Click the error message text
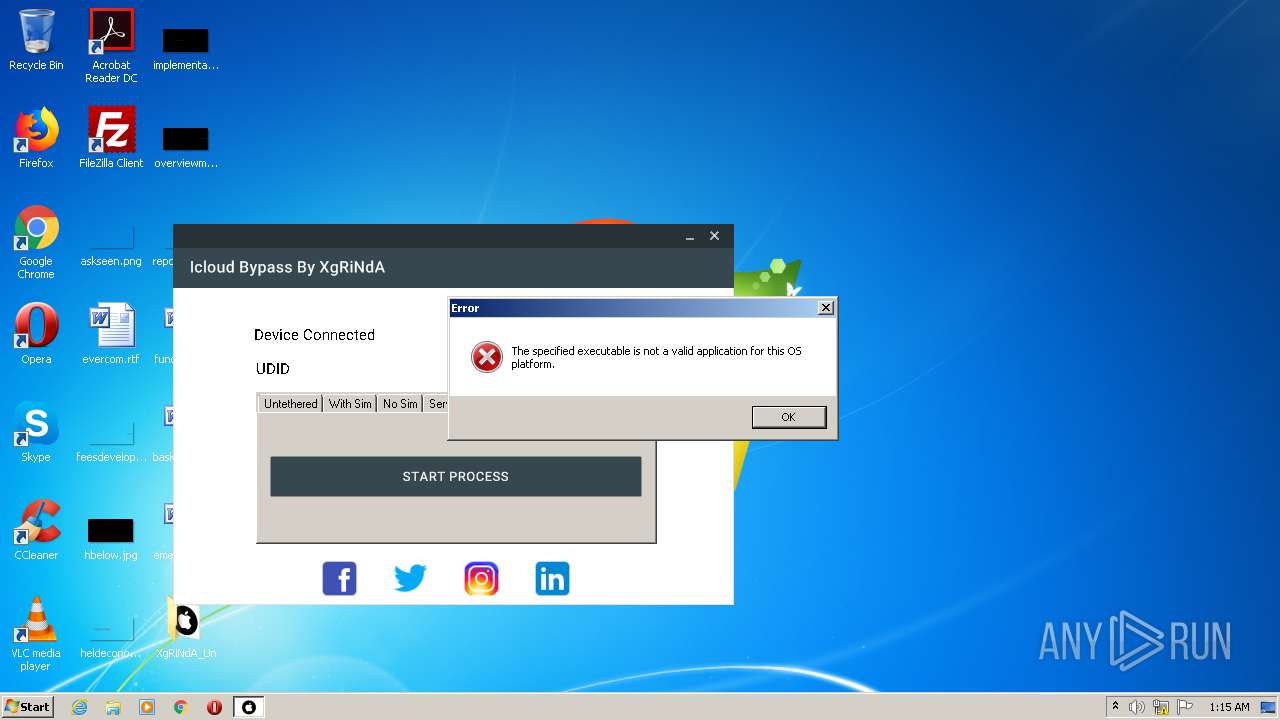The width and height of the screenshot is (1280, 720). coord(656,358)
